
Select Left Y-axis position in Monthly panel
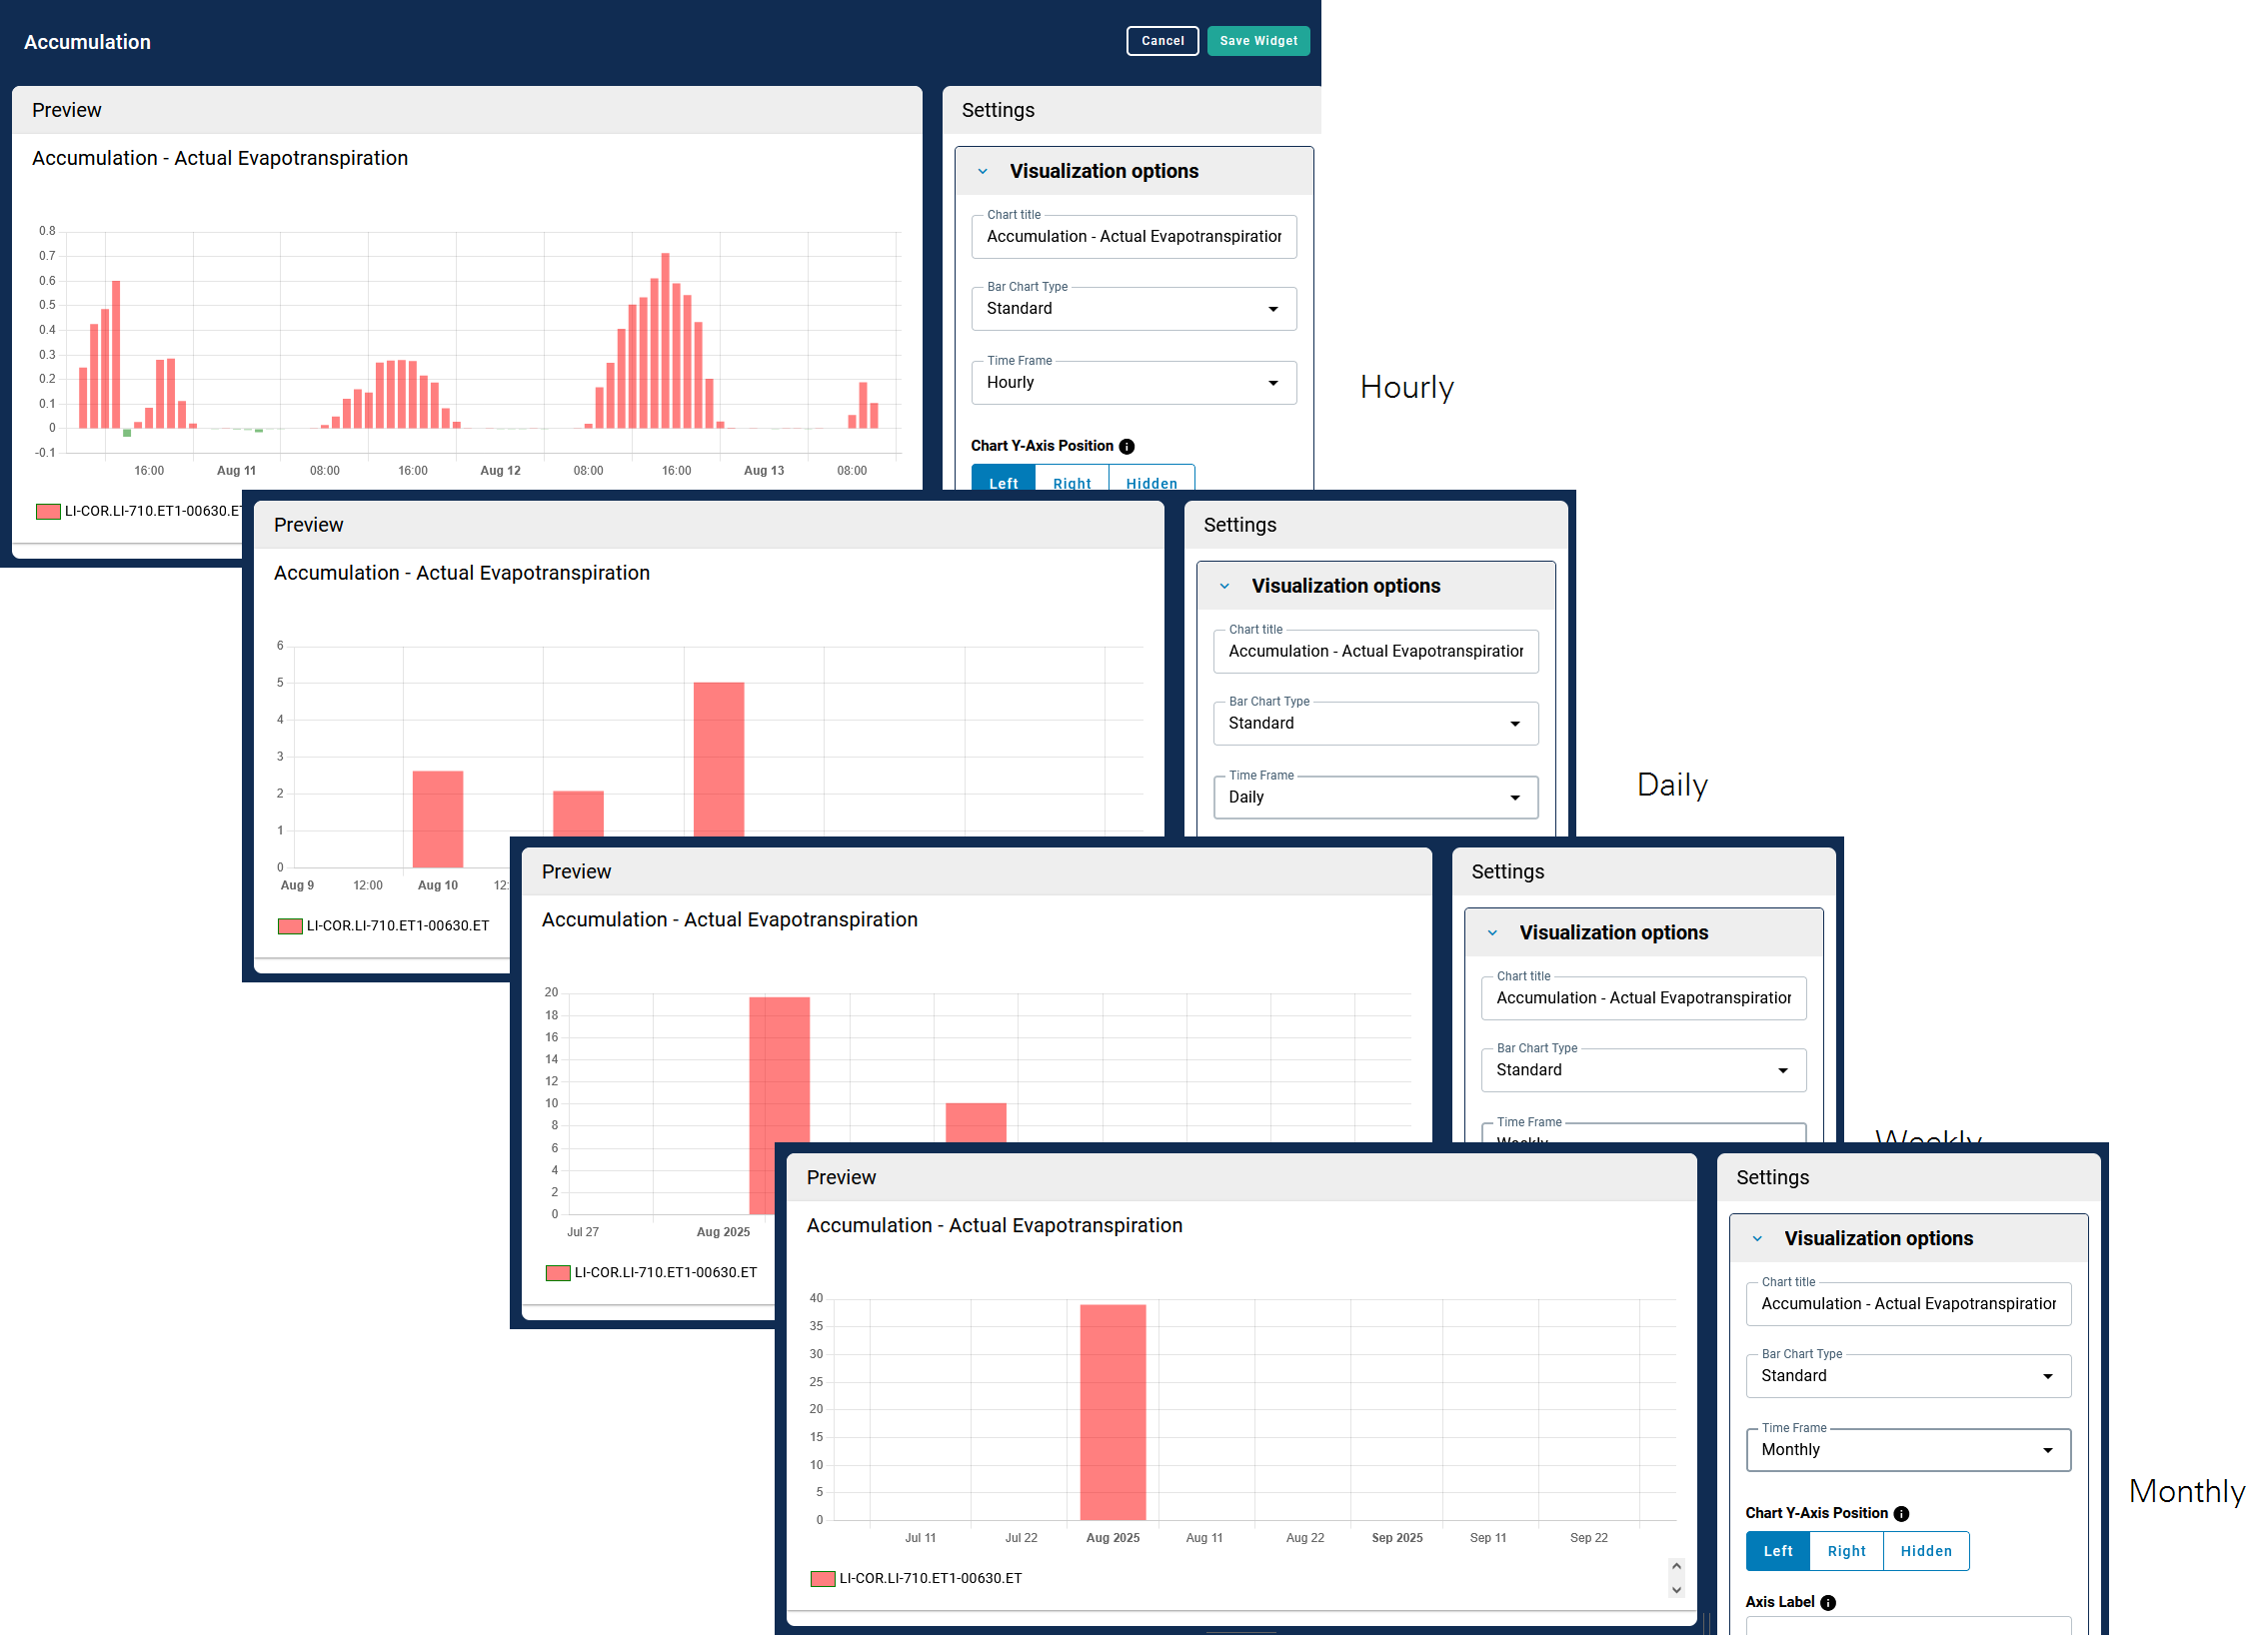click(1777, 1551)
